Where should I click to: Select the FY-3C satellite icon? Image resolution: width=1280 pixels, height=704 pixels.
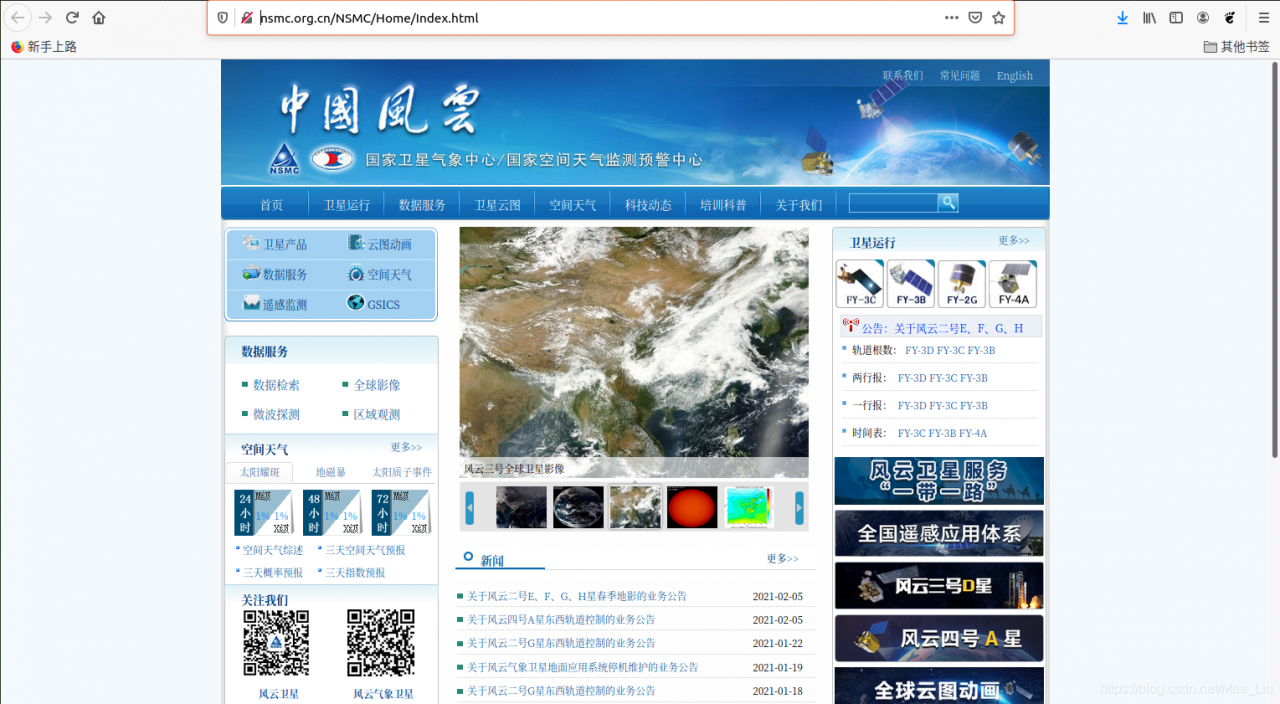pyautogui.click(x=859, y=283)
